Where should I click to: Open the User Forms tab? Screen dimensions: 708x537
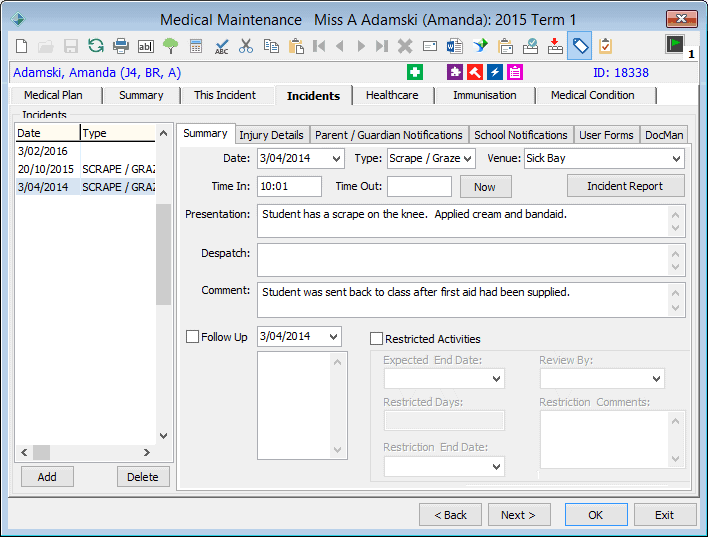click(x=606, y=135)
